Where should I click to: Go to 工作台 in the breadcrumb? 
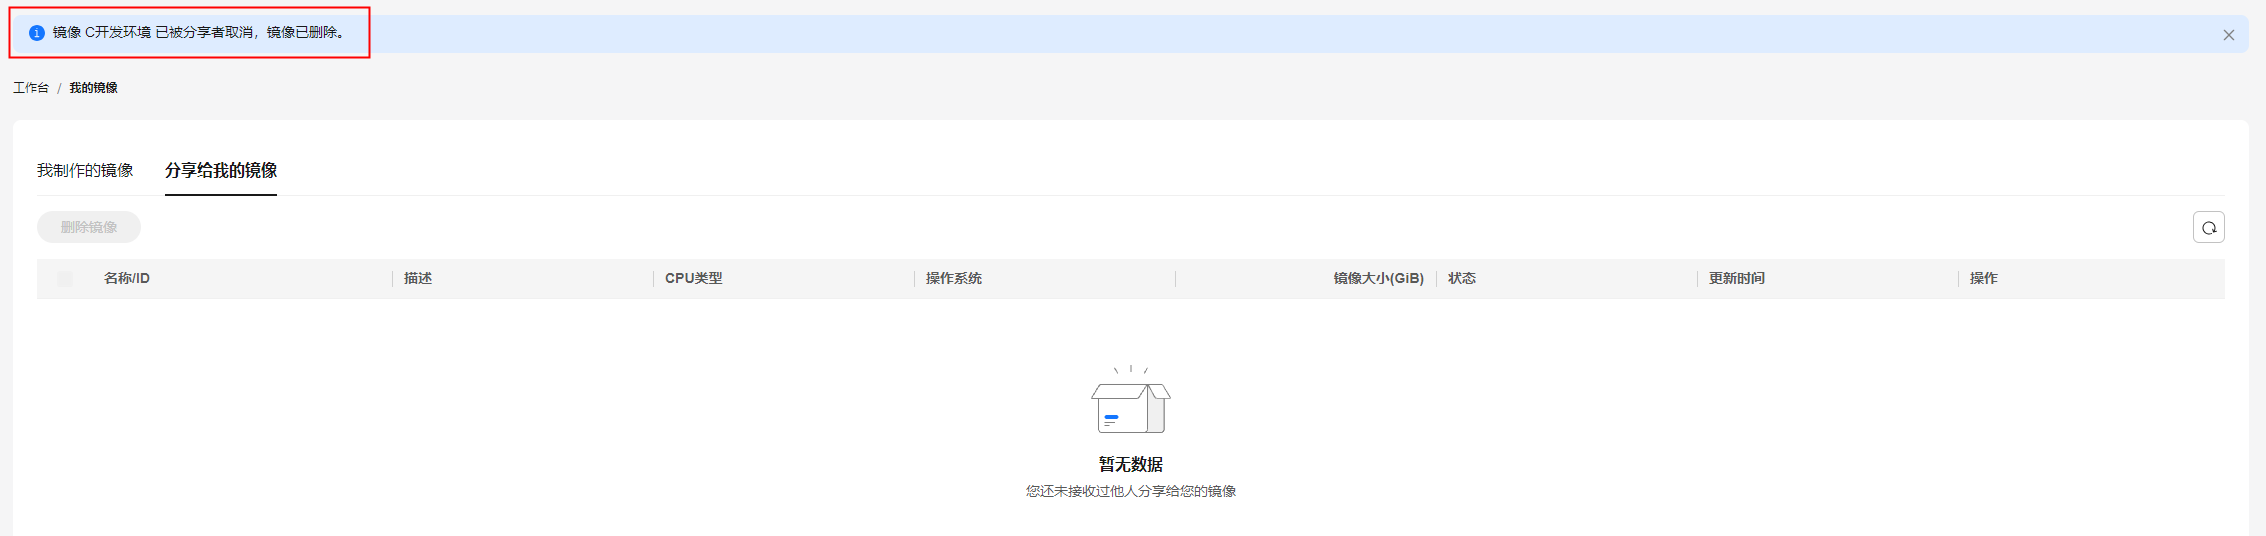[31, 88]
